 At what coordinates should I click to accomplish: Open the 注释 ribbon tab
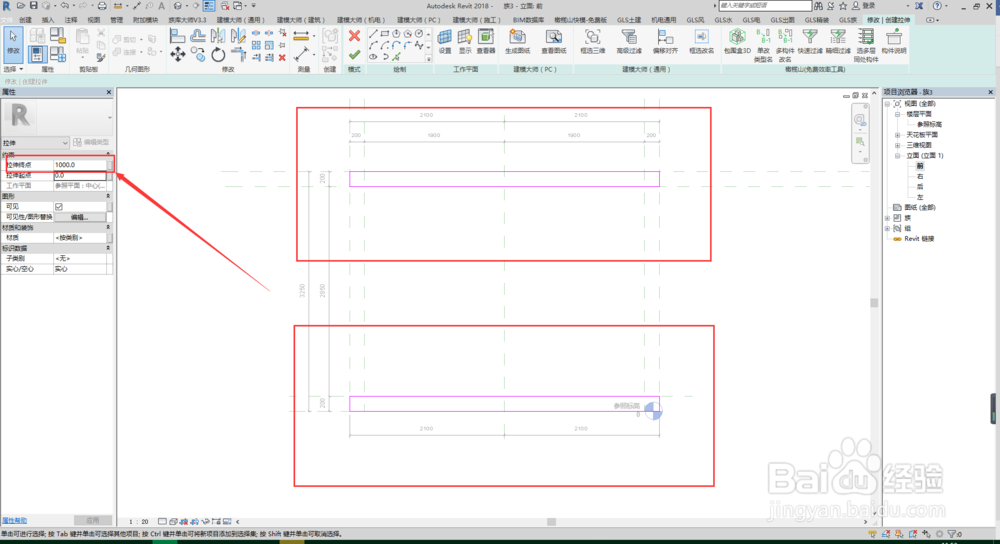[71, 20]
